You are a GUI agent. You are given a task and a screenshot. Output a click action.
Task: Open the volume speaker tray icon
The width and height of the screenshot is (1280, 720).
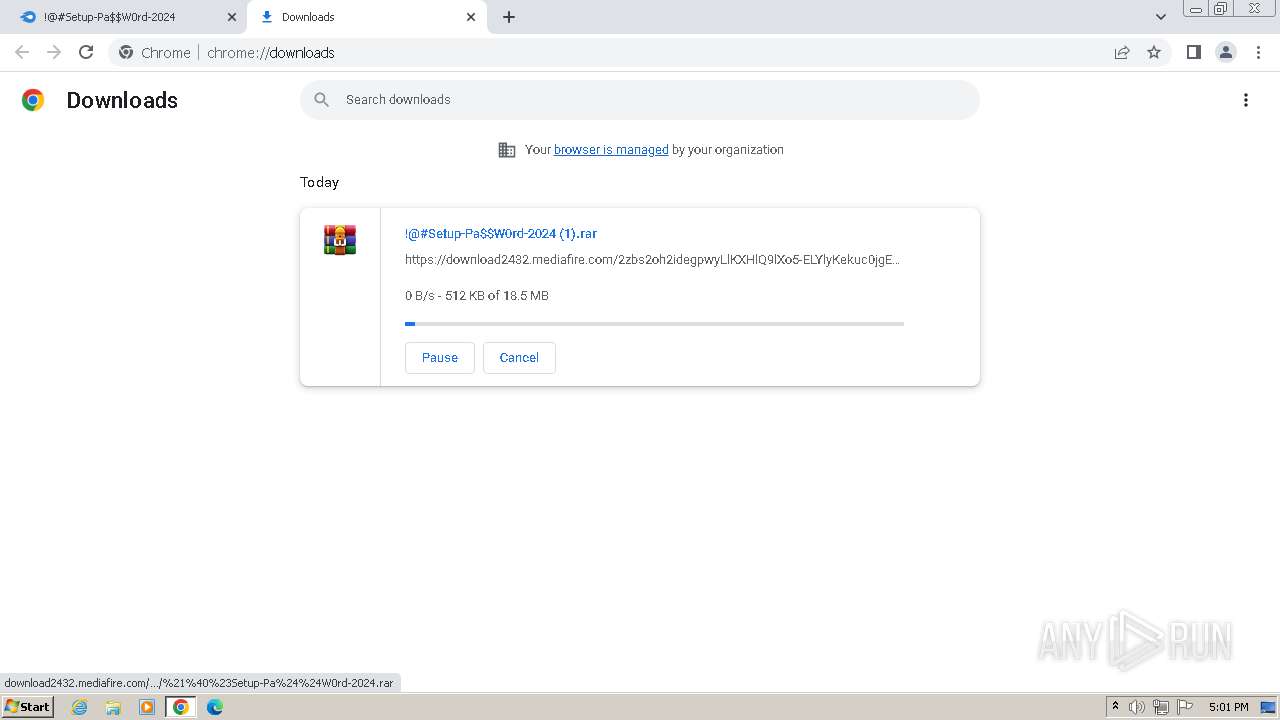pos(1137,707)
